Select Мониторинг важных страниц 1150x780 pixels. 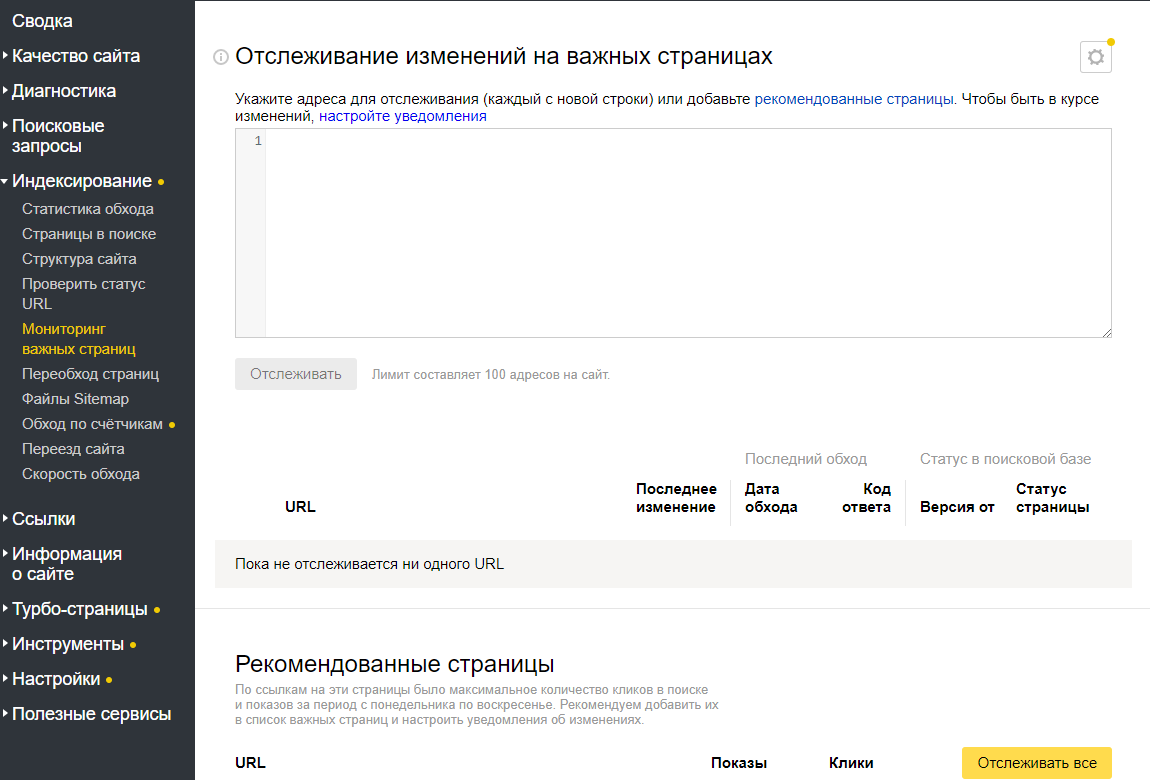click(x=78, y=339)
